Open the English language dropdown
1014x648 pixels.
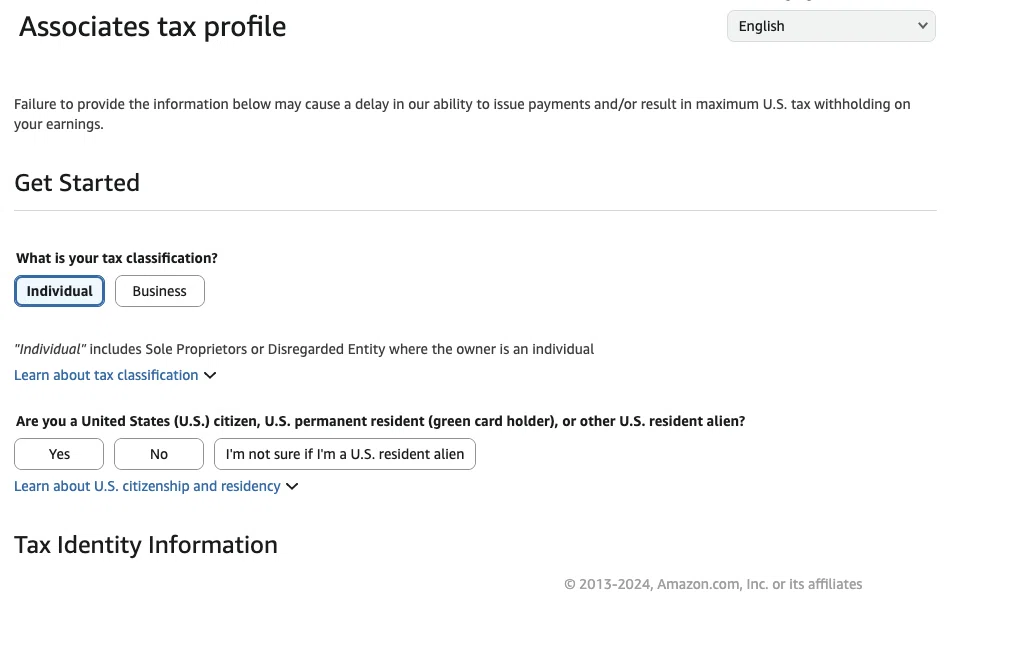click(x=831, y=26)
